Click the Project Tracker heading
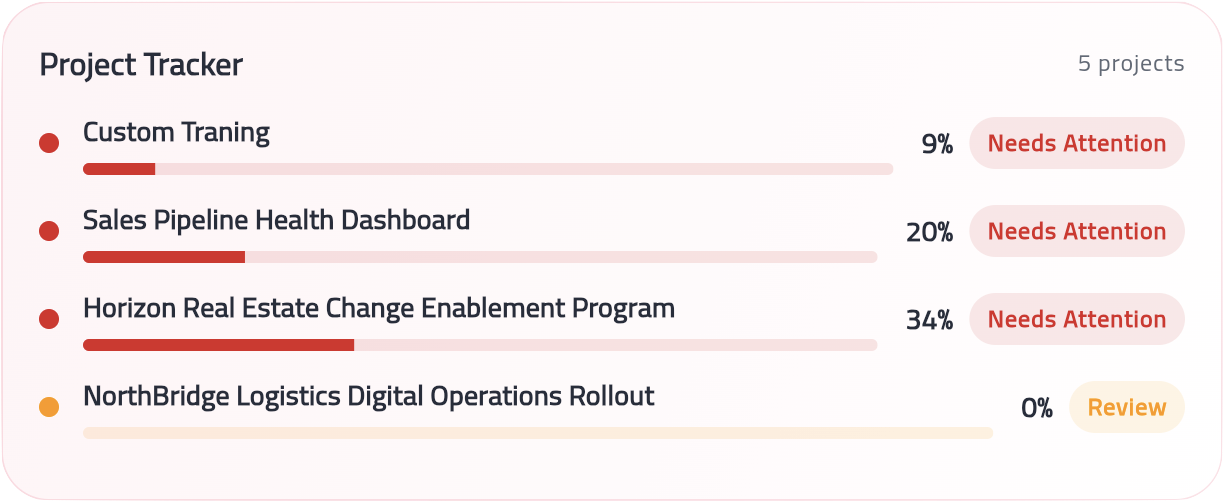 (x=141, y=65)
